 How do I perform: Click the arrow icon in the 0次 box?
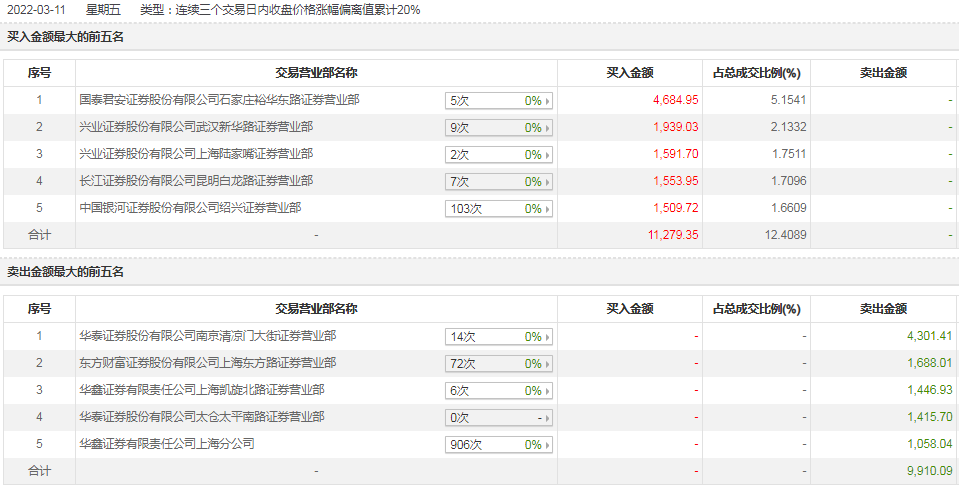547,418
